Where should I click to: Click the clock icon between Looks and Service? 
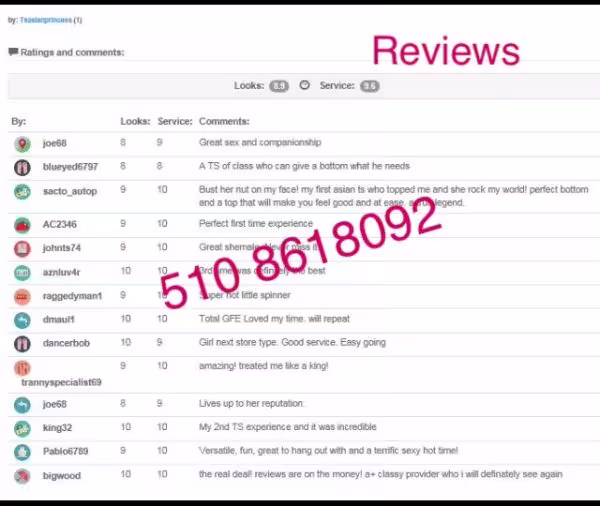(305, 86)
